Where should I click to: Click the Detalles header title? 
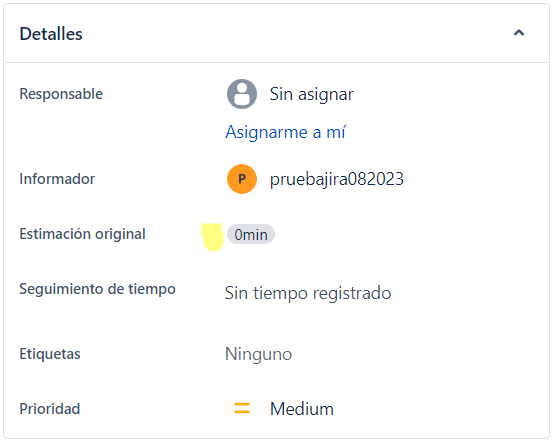51,34
